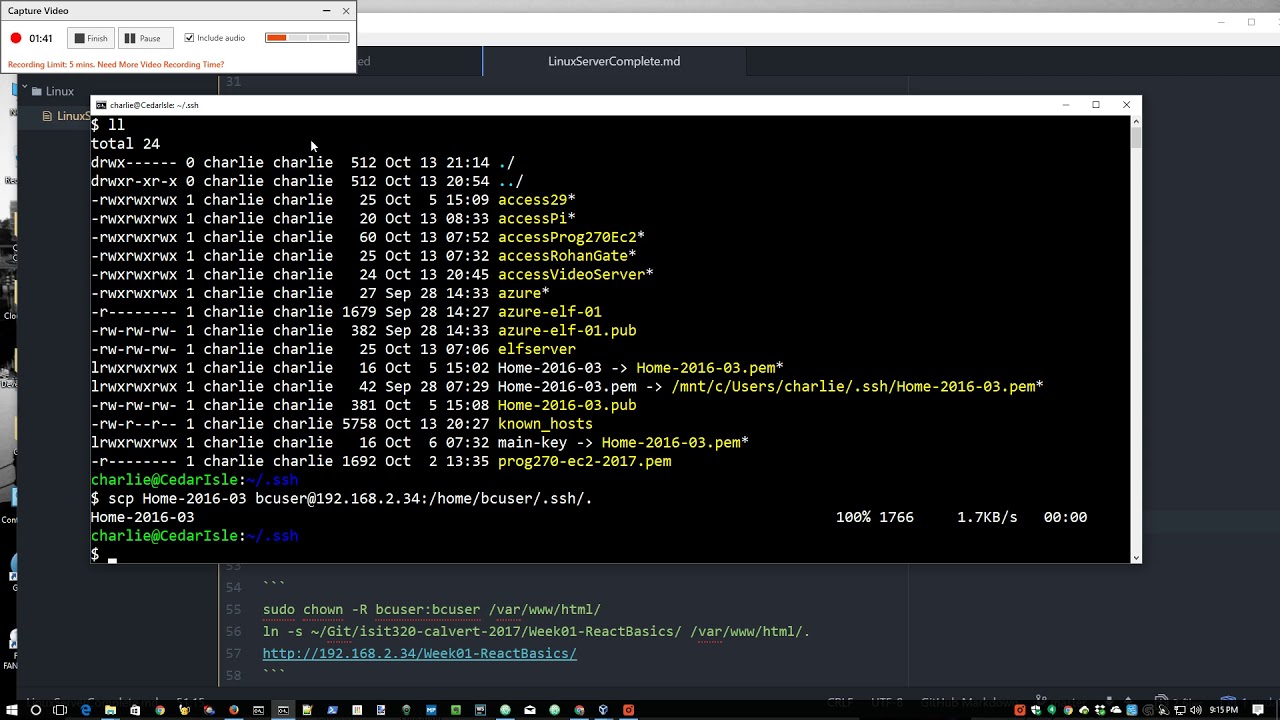The width and height of the screenshot is (1280, 720).
Task: Click the elfserver file name in terminal
Action: click(x=537, y=349)
